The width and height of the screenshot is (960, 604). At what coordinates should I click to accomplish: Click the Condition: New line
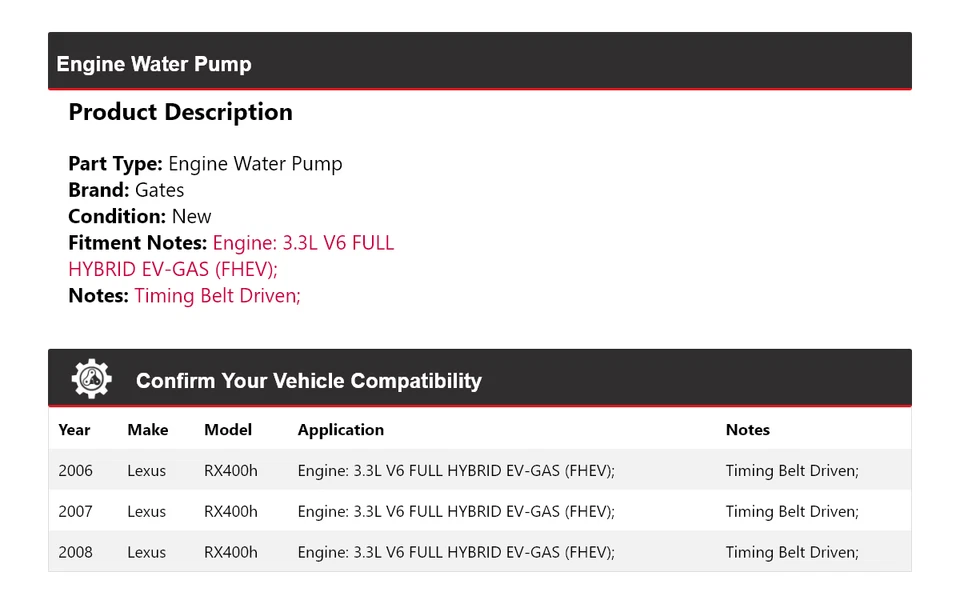[140, 216]
